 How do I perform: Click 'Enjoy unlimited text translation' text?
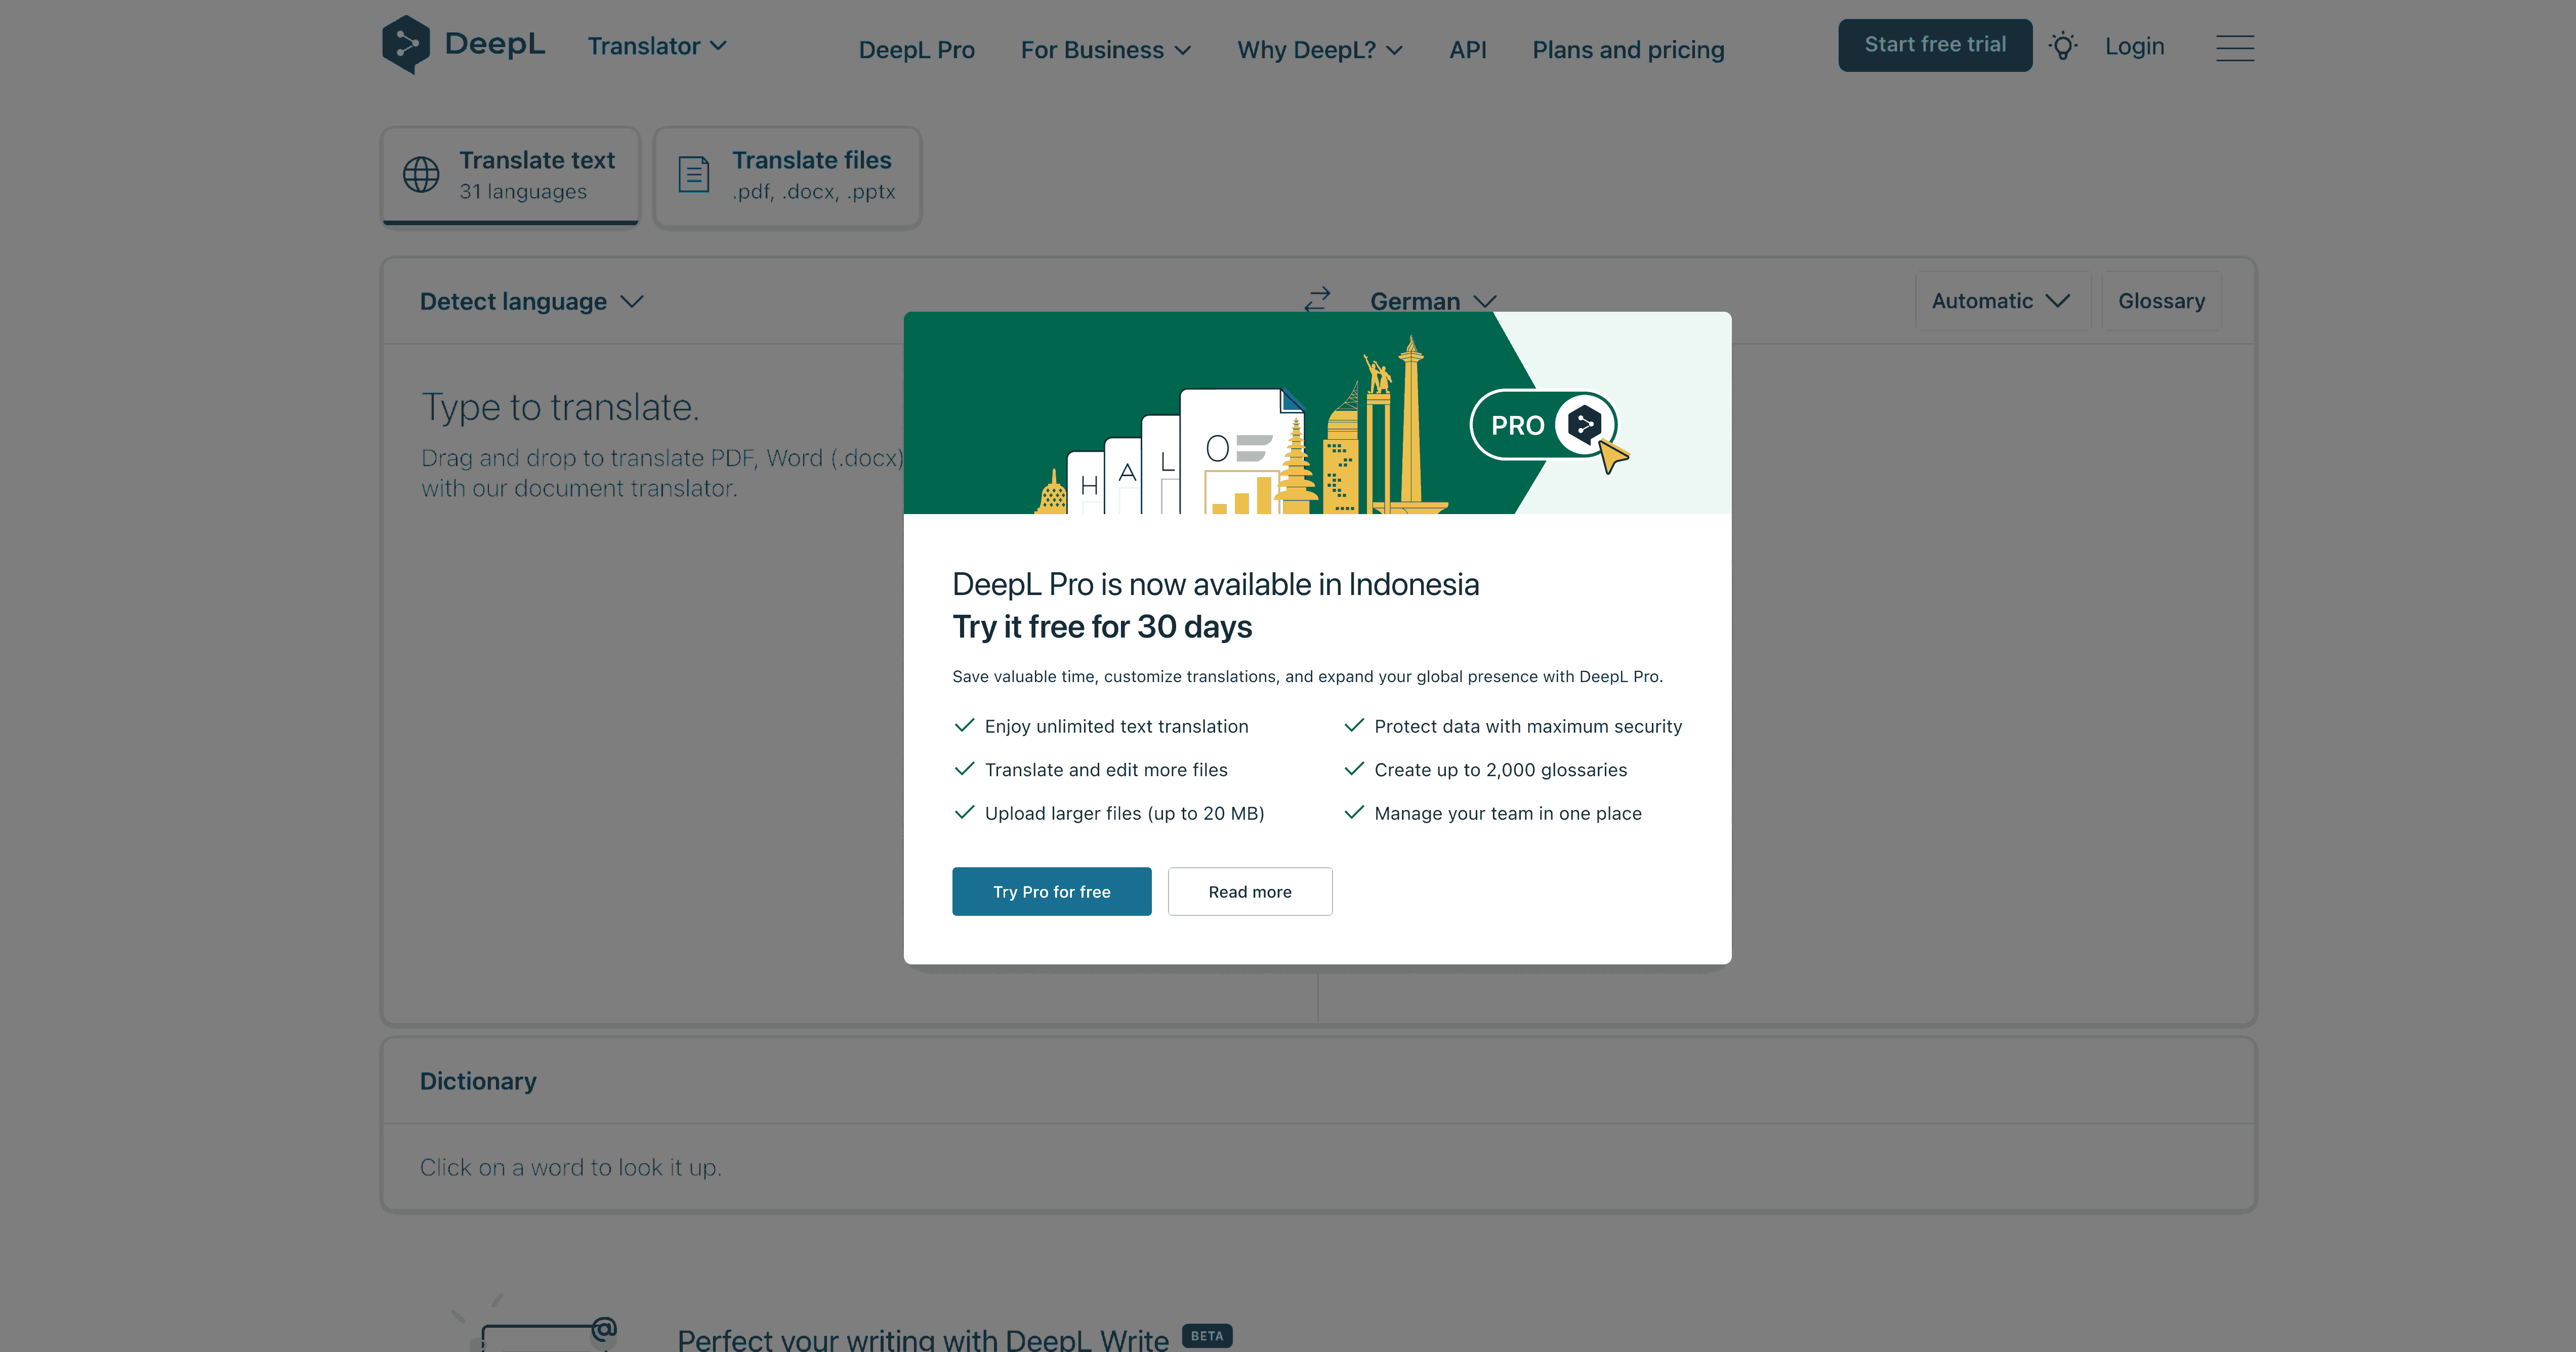(x=1116, y=726)
